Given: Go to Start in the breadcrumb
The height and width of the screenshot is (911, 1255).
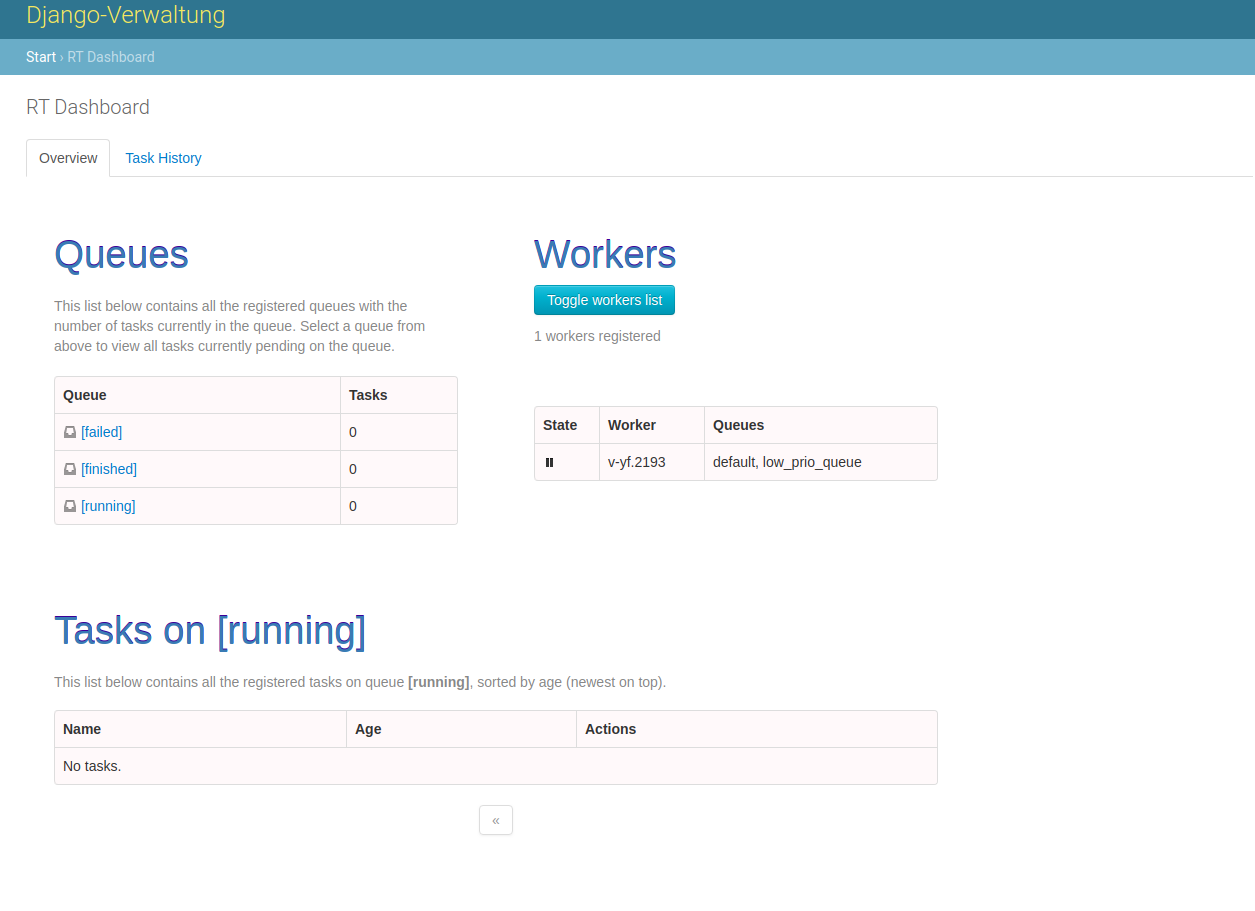Looking at the screenshot, I should pos(41,57).
